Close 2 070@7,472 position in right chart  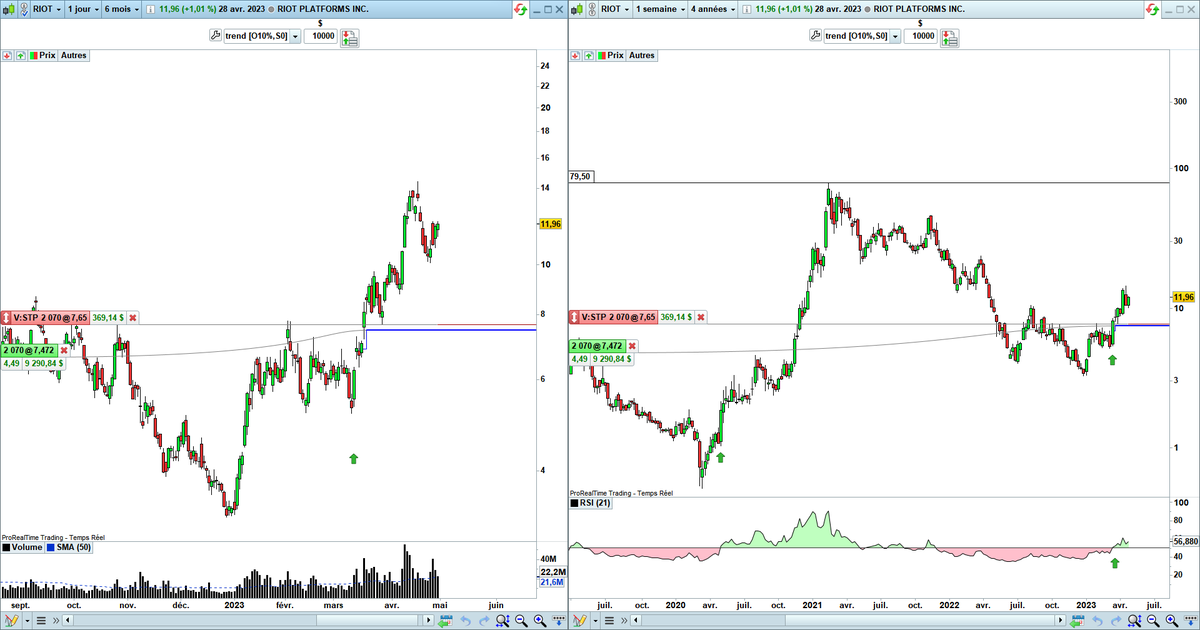(632, 346)
